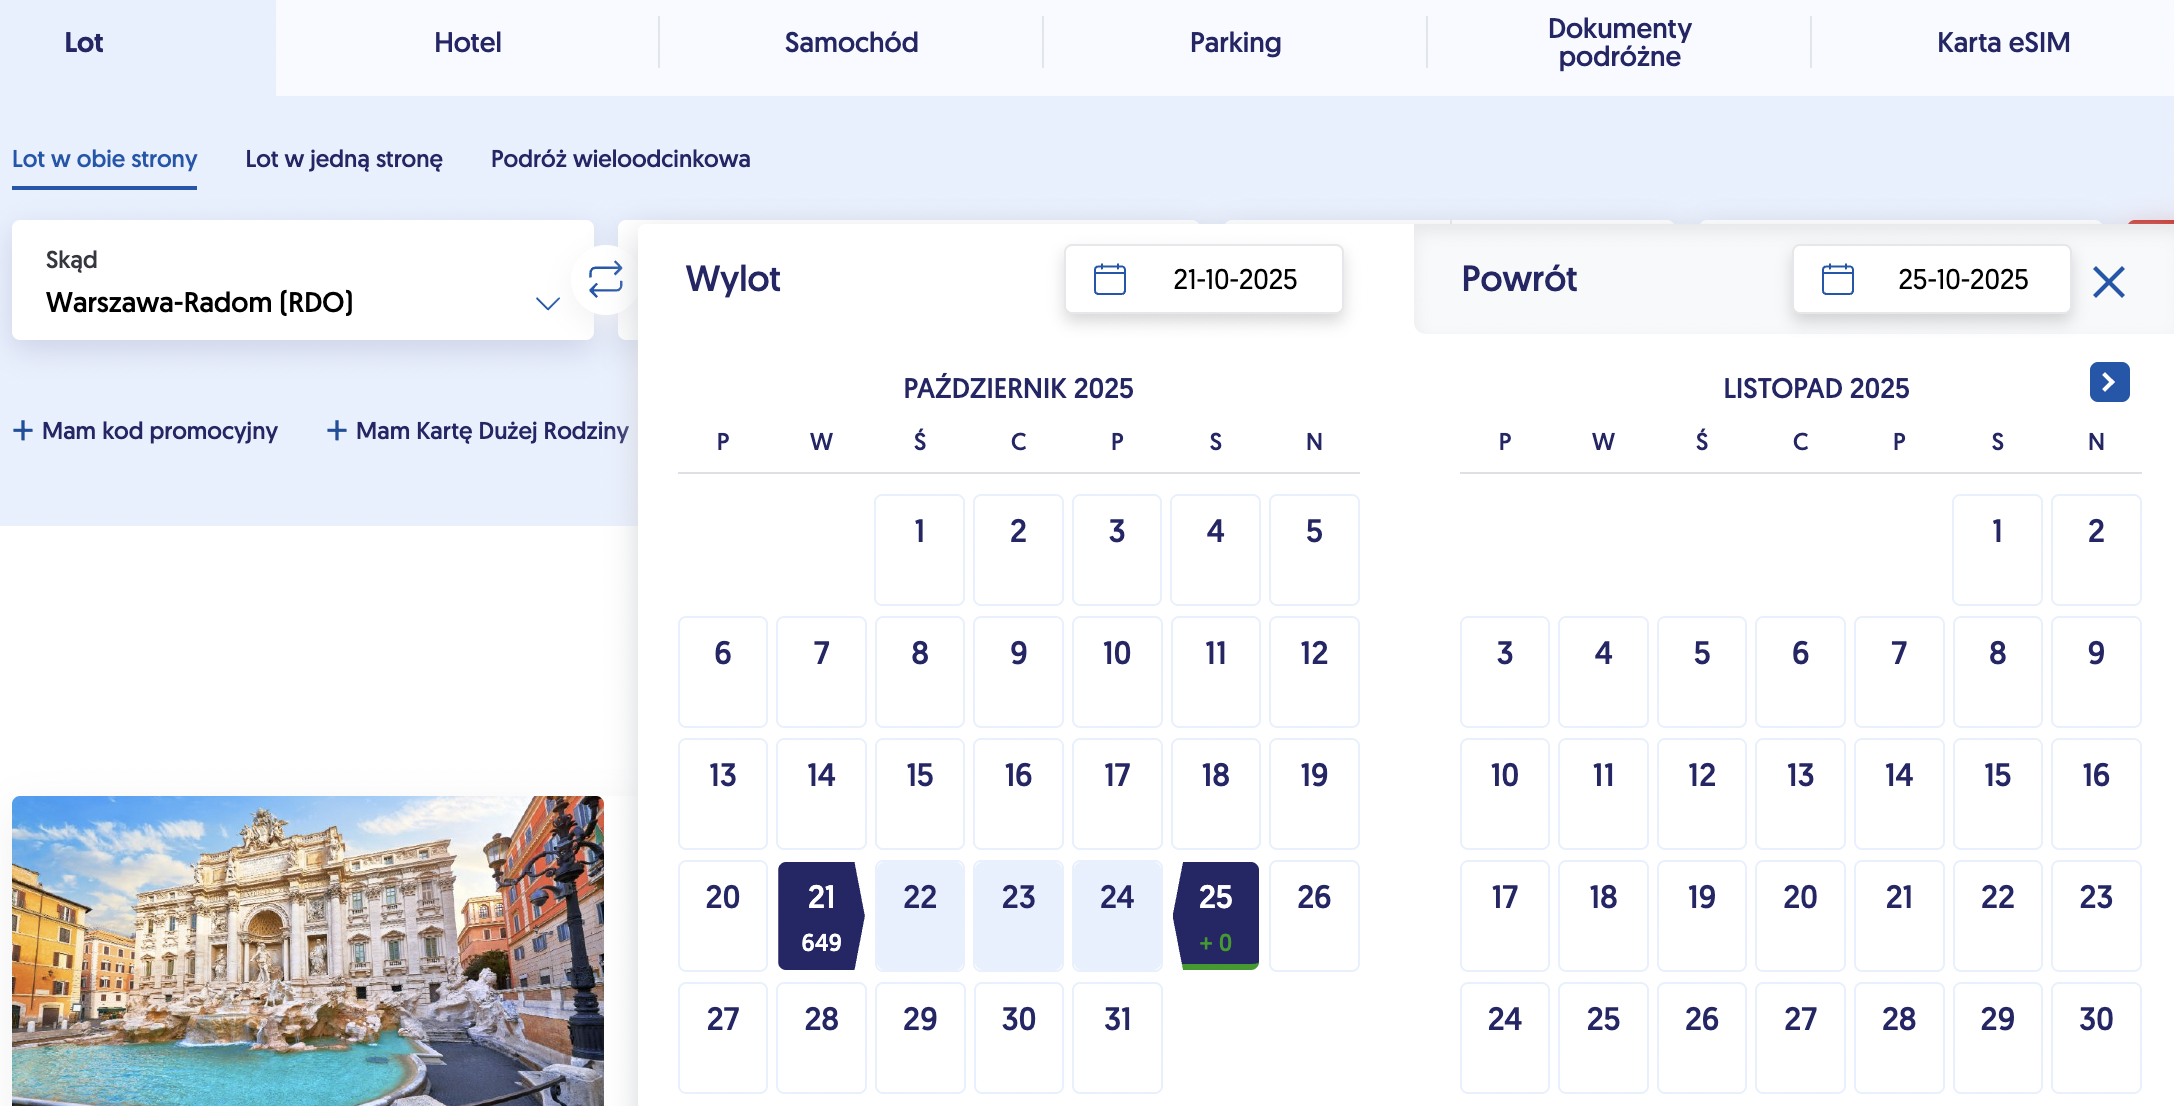Select Podróż wieloodcinkowa option
2174x1106 pixels.
point(620,159)
